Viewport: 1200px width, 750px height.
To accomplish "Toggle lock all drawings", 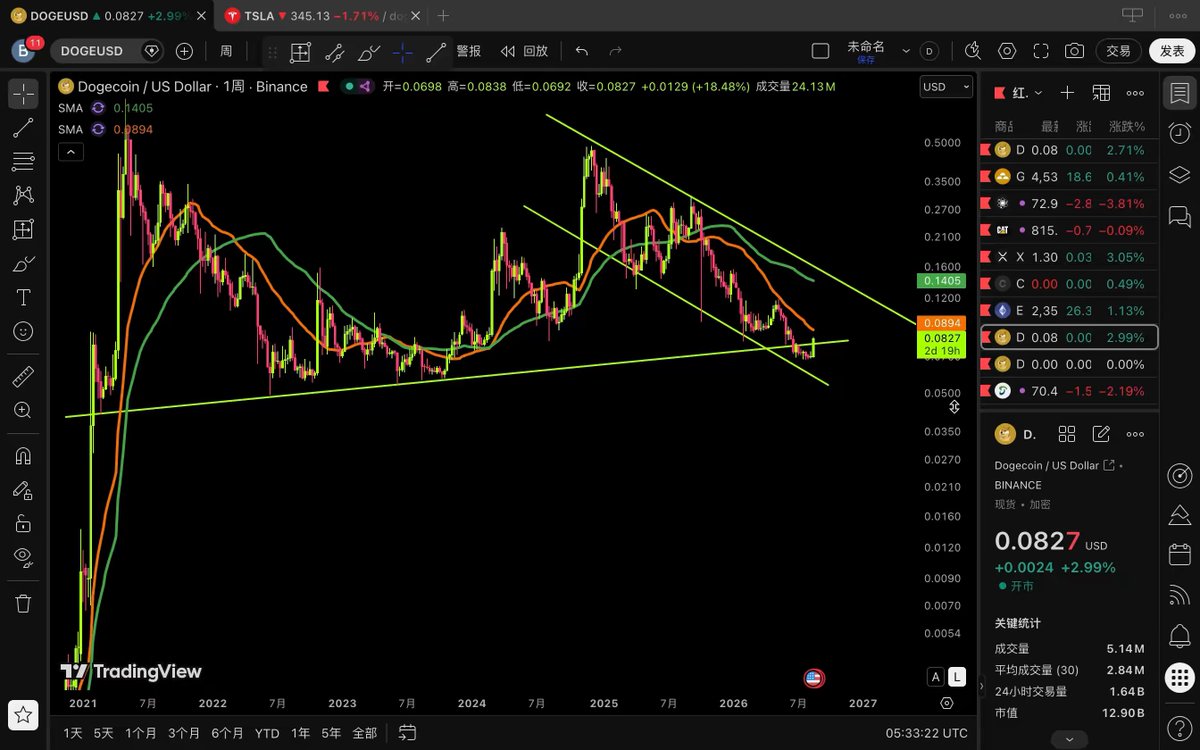I will coord(24,523).
